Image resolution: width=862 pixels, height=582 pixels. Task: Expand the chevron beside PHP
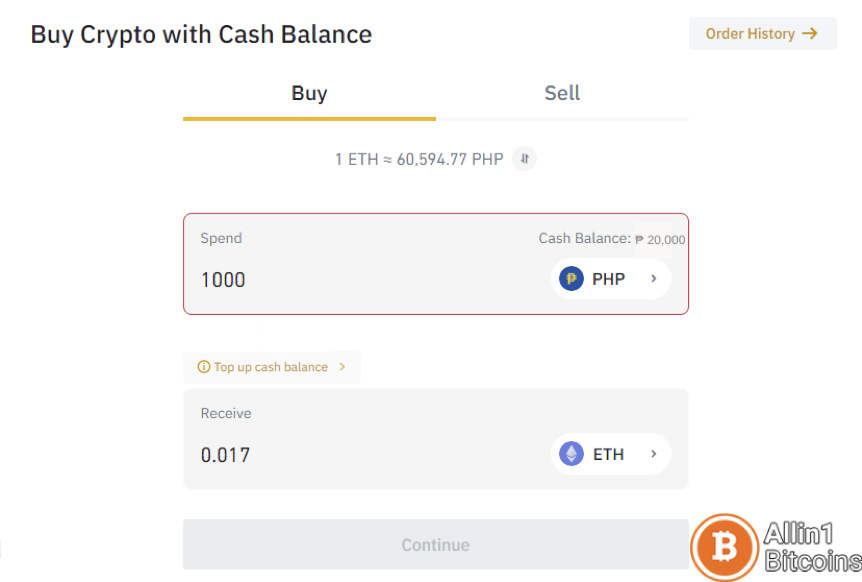(x=654, y=279)
